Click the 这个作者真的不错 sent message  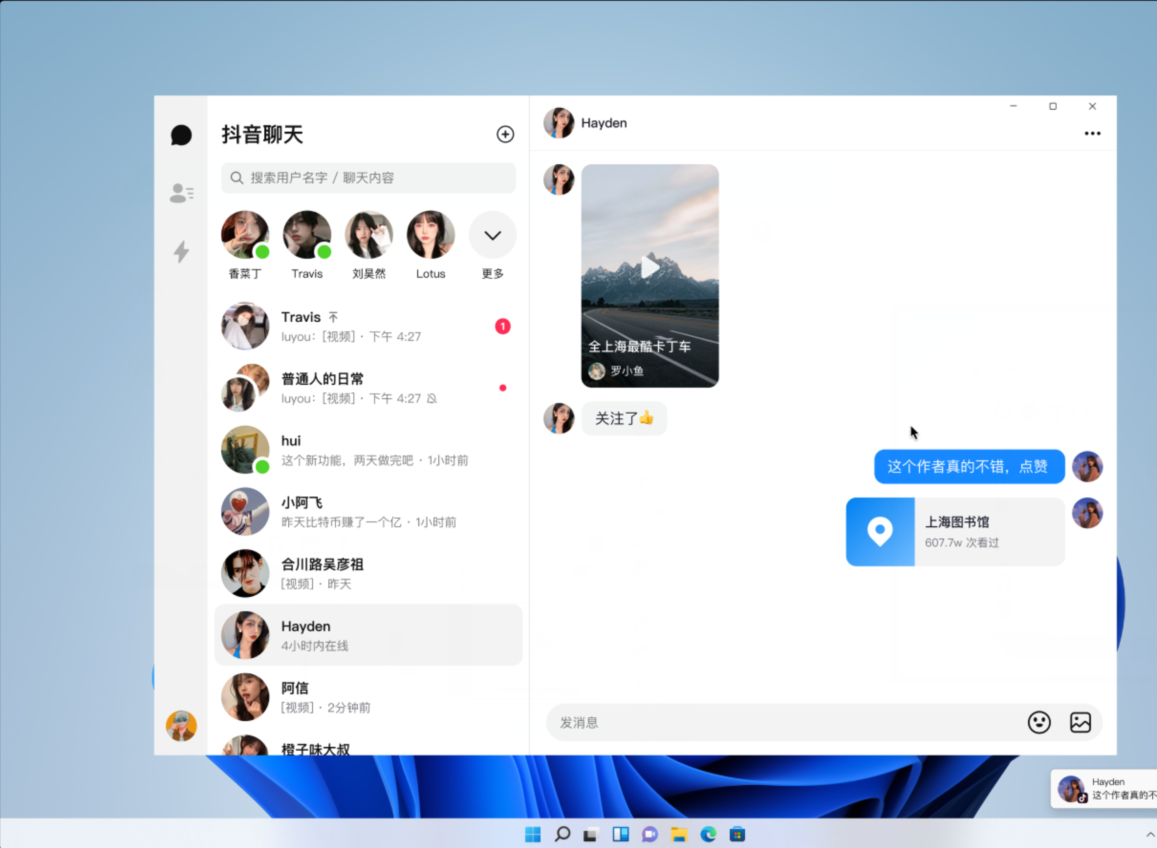pos(969,466)
